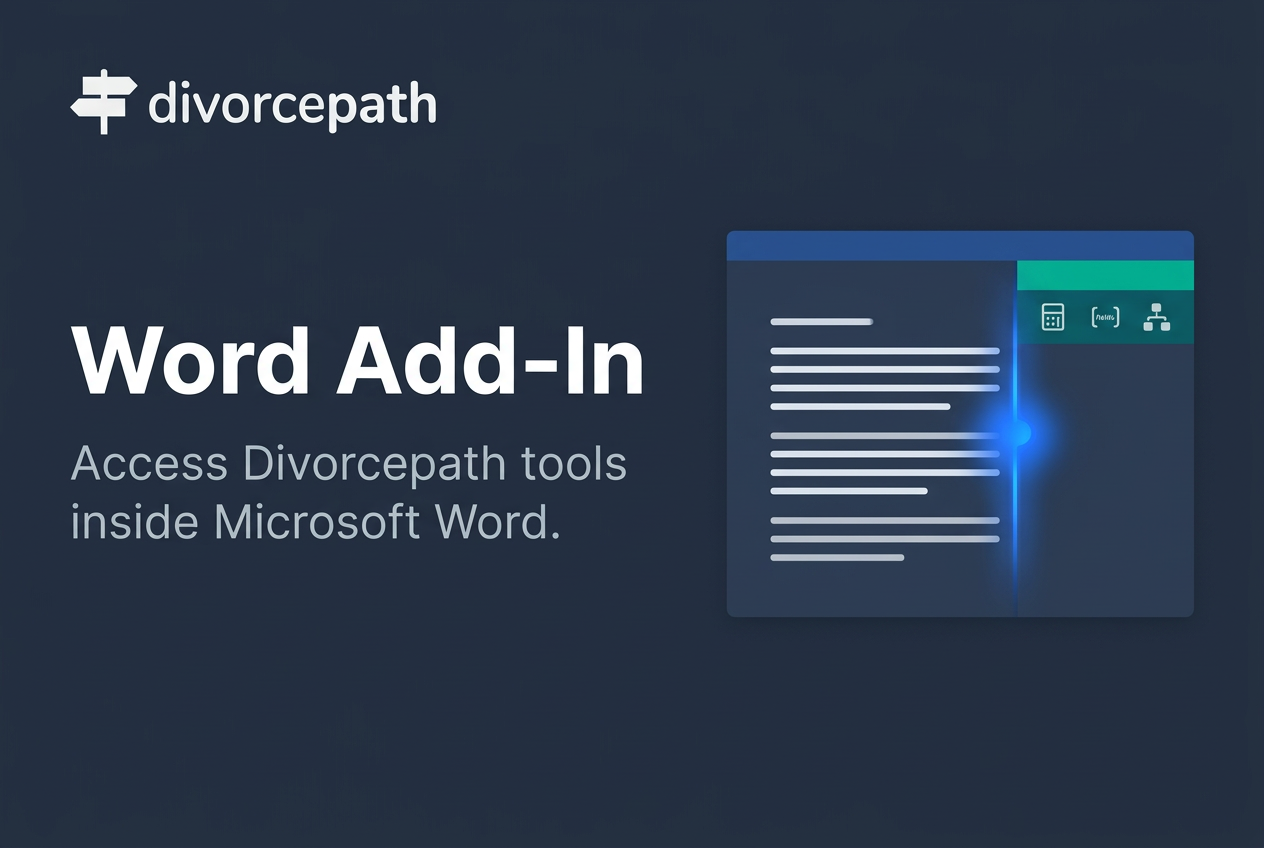Click the "inside Microsoft Word." text line

tap(315, 523)
